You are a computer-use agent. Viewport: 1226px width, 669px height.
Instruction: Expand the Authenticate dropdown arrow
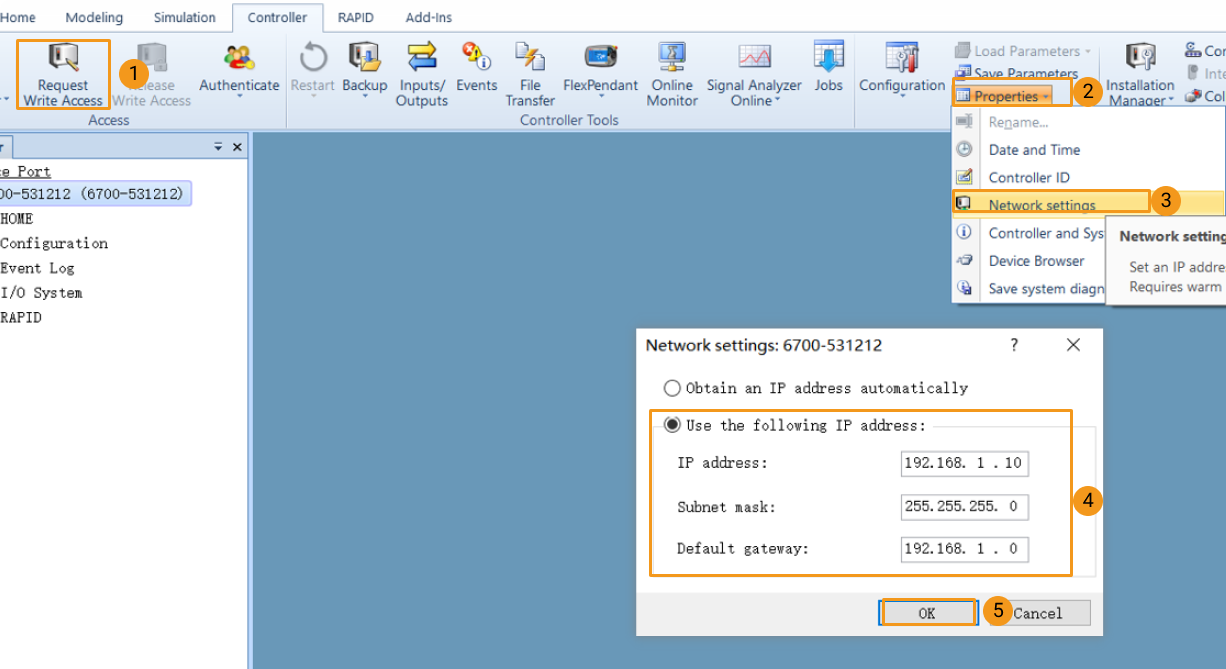click(239, 98)
